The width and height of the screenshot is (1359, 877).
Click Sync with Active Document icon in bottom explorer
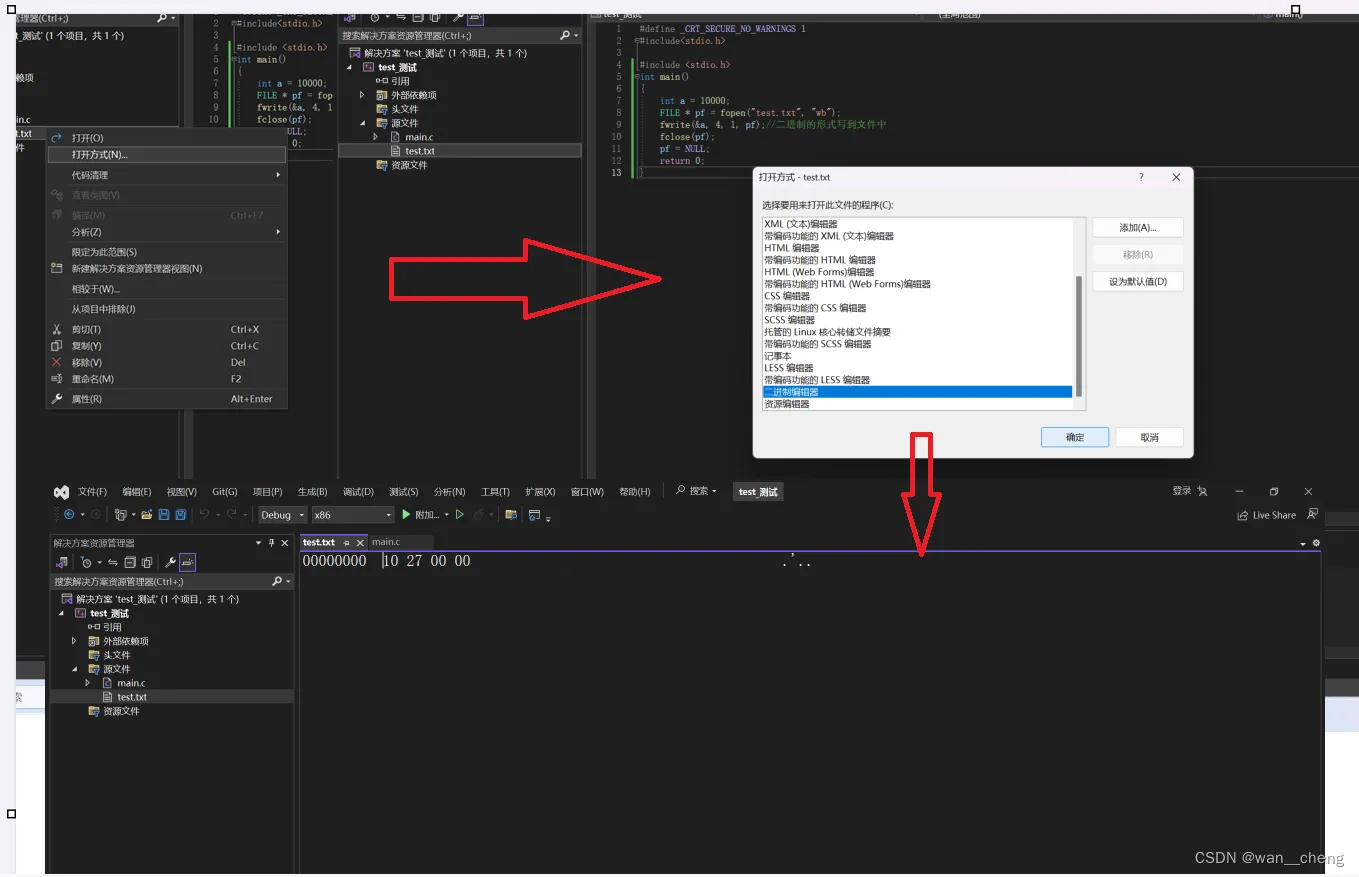(x=113, y=562)
